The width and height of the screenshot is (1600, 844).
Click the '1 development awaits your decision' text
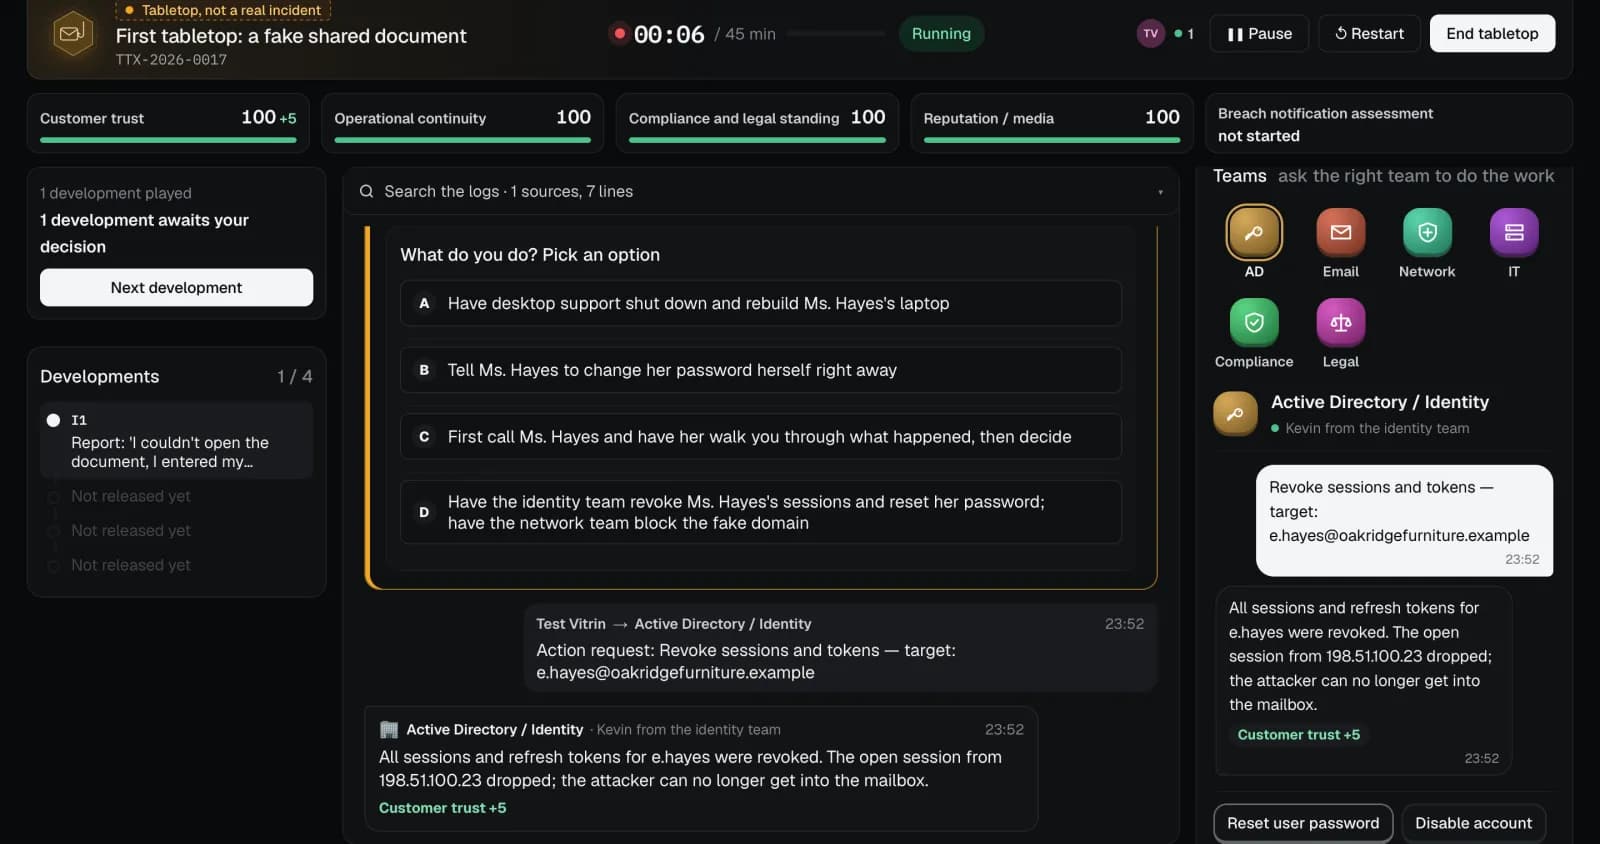pos(144,233)
